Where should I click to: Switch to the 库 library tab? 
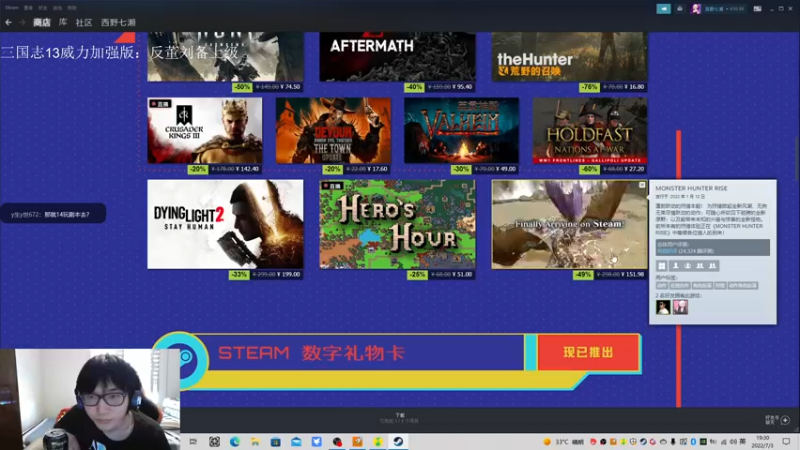click(x=63, y=22)
